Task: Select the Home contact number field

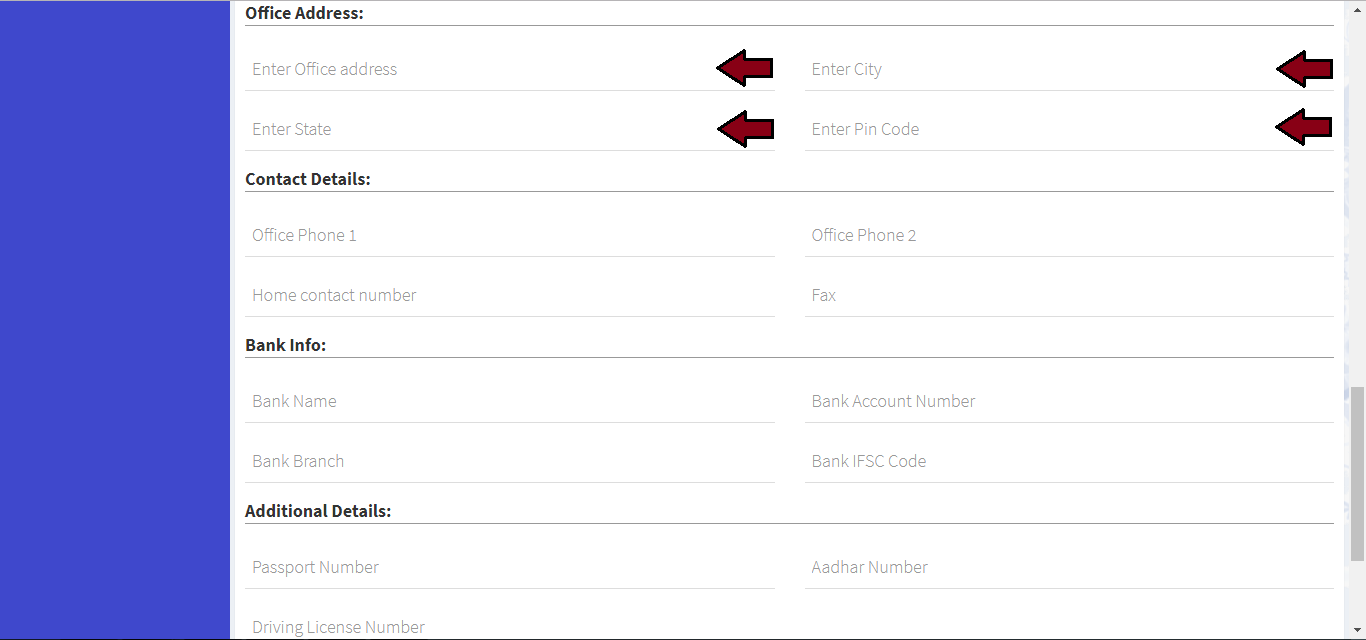Action: point(509,295)
